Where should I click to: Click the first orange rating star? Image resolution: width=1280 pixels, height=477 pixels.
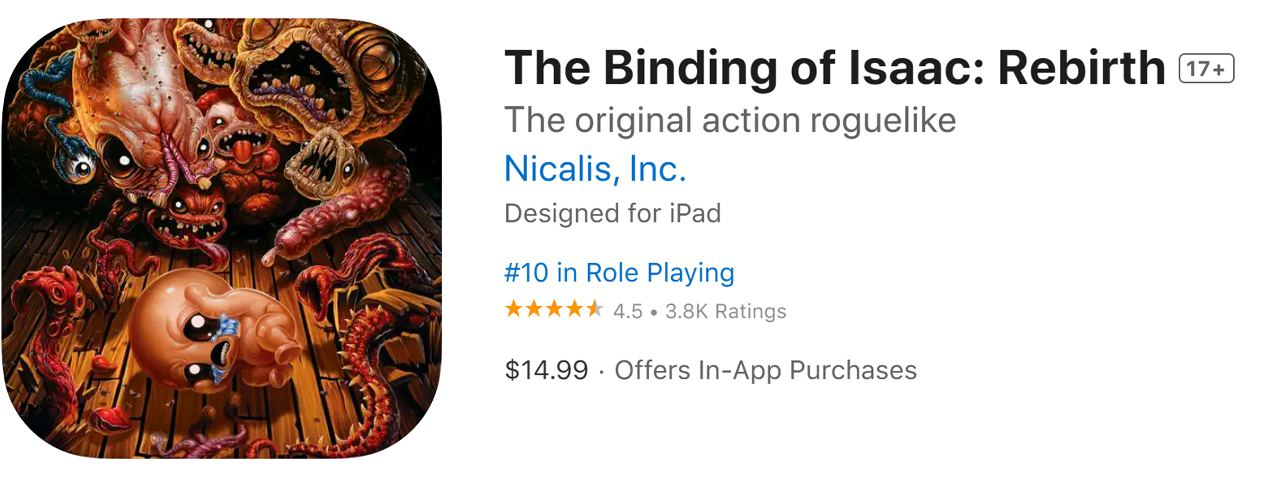pyautogui.click(x=514, y=310)
